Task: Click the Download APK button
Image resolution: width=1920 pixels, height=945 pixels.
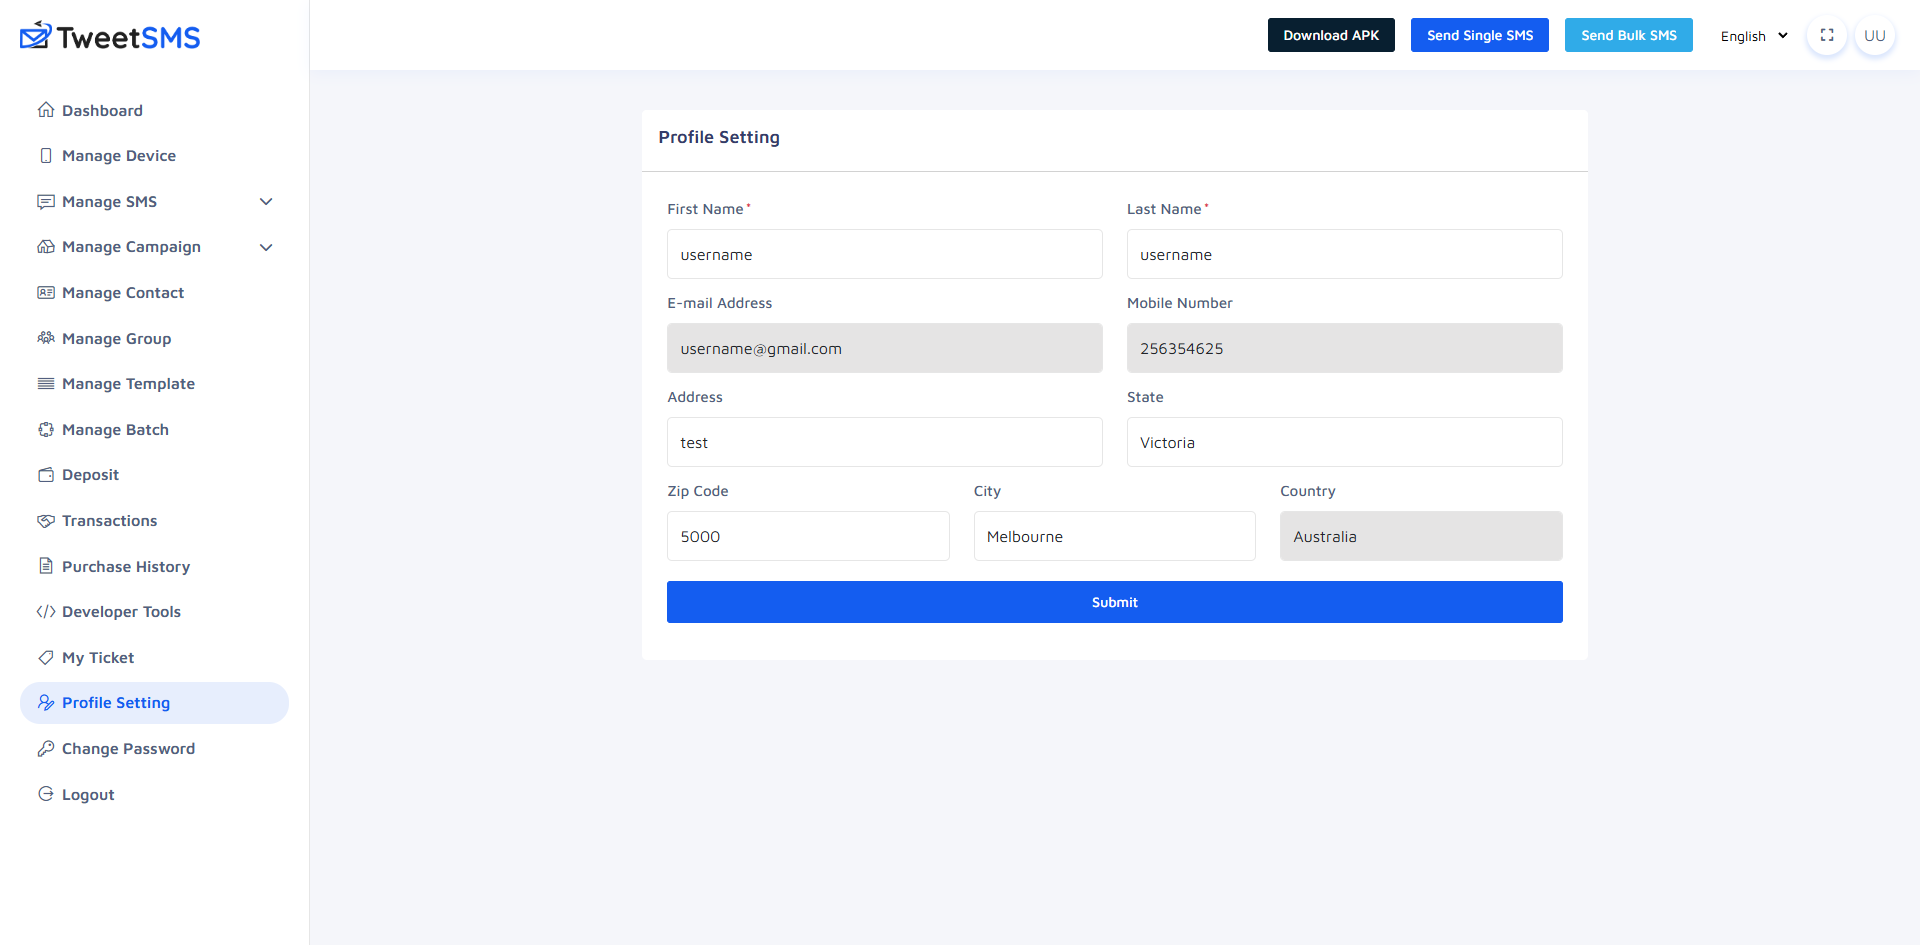Action: coord(1330,34)
